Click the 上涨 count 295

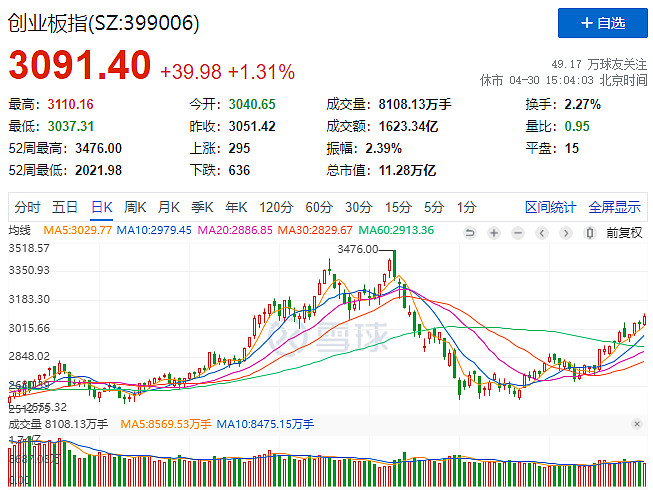[239, 148]
